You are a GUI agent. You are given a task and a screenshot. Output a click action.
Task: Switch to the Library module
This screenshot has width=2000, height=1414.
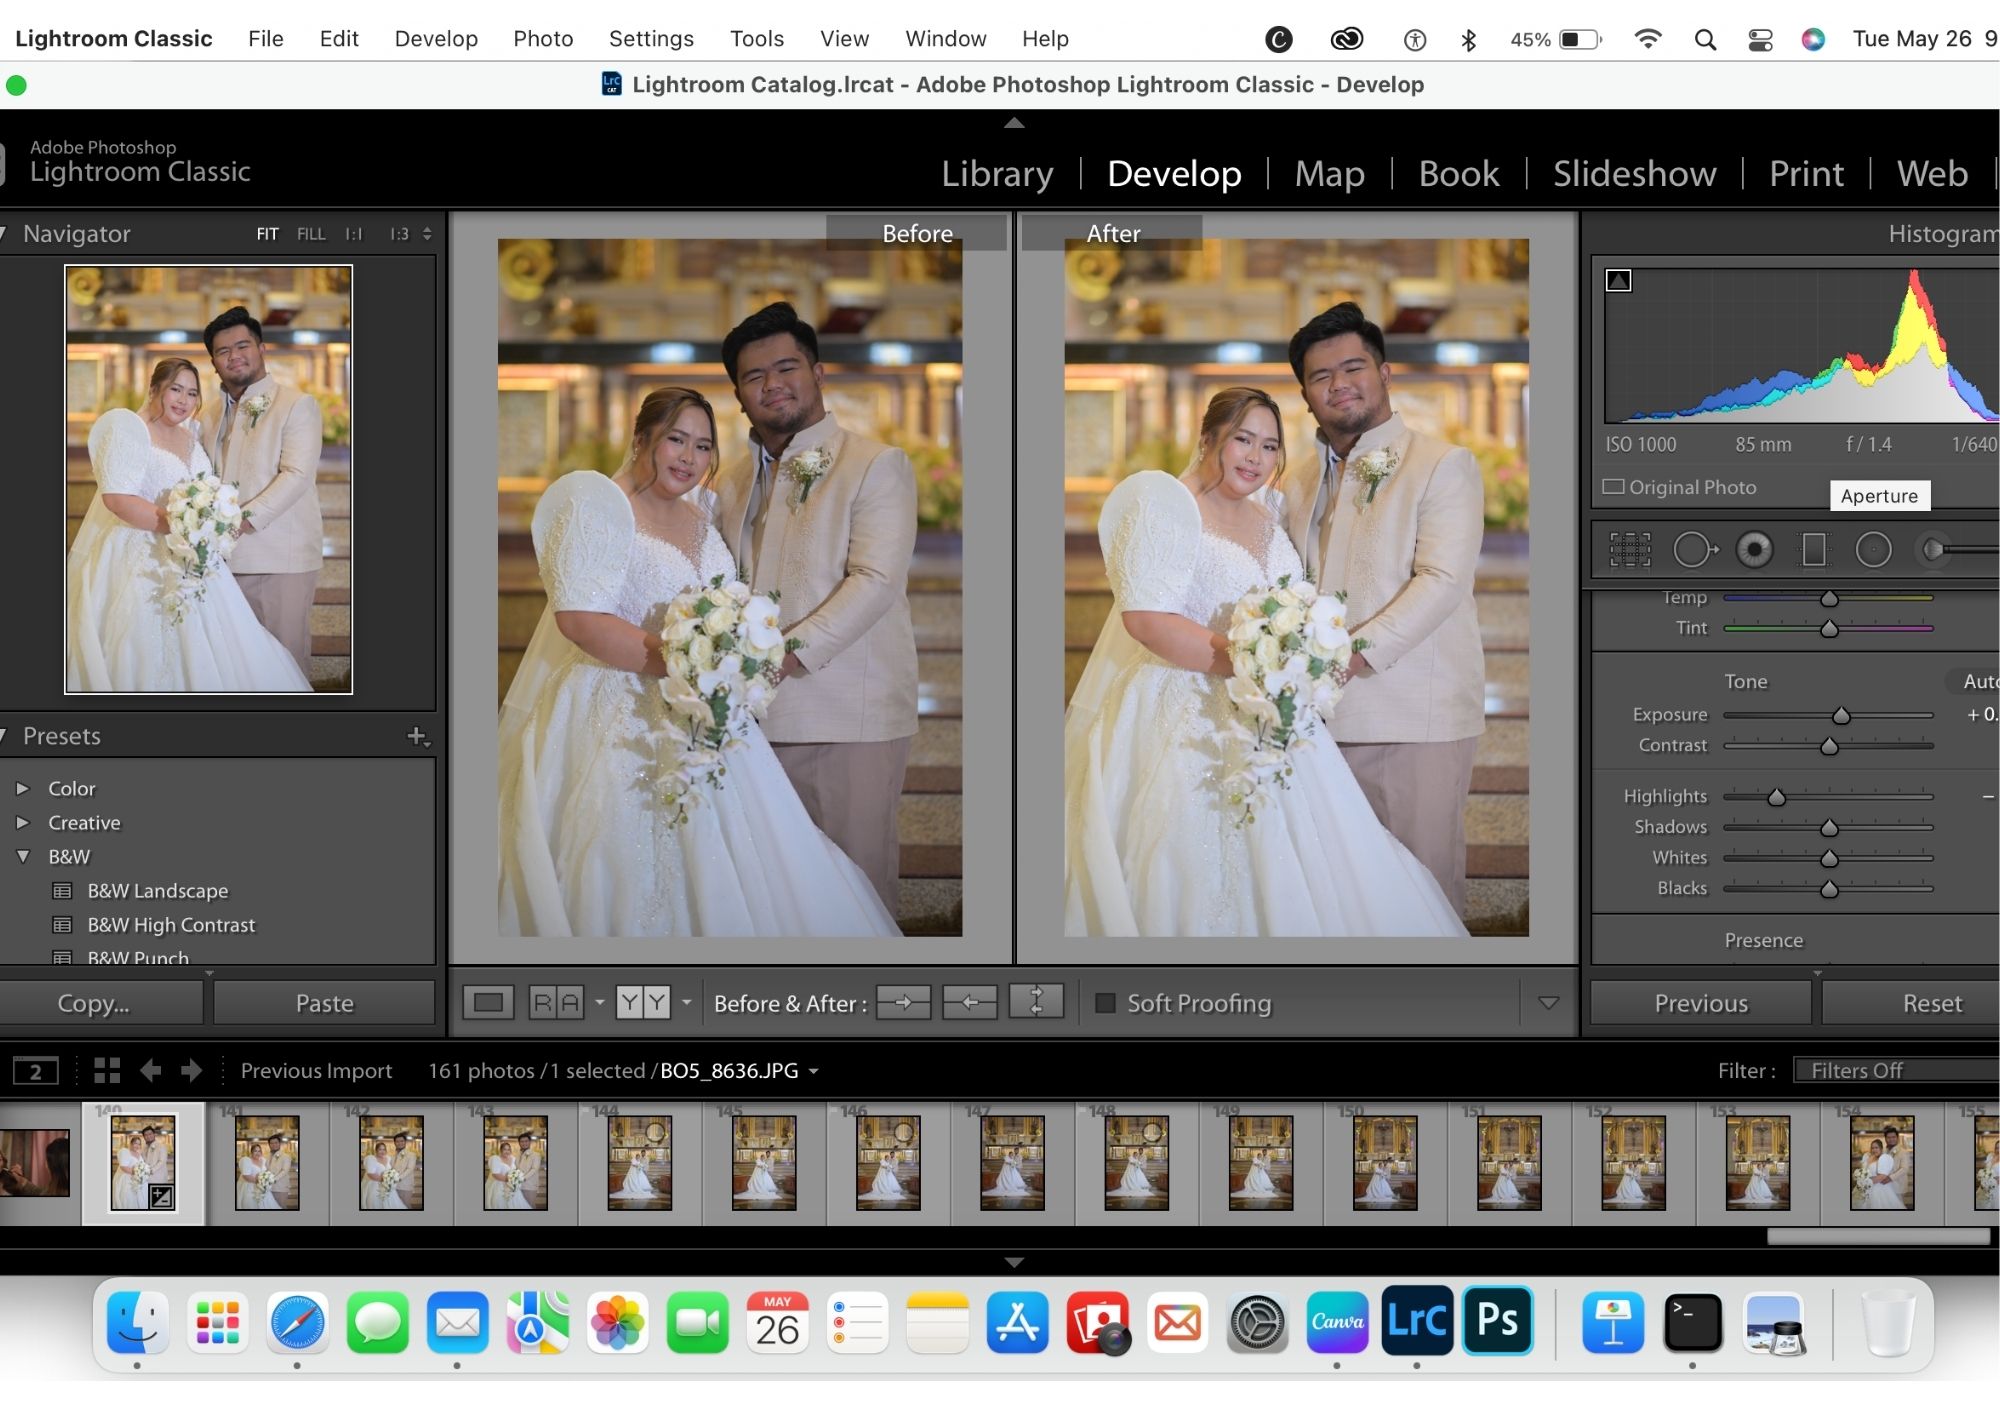(997, 173)
